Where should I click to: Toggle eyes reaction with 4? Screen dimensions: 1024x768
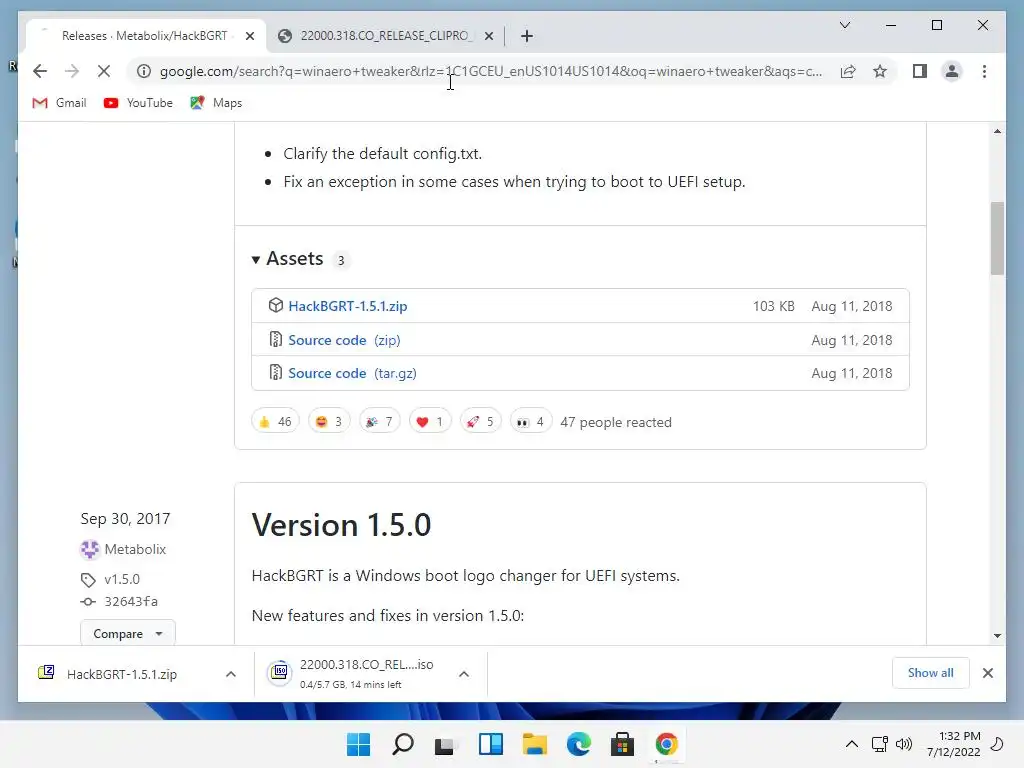click(530, 421)
